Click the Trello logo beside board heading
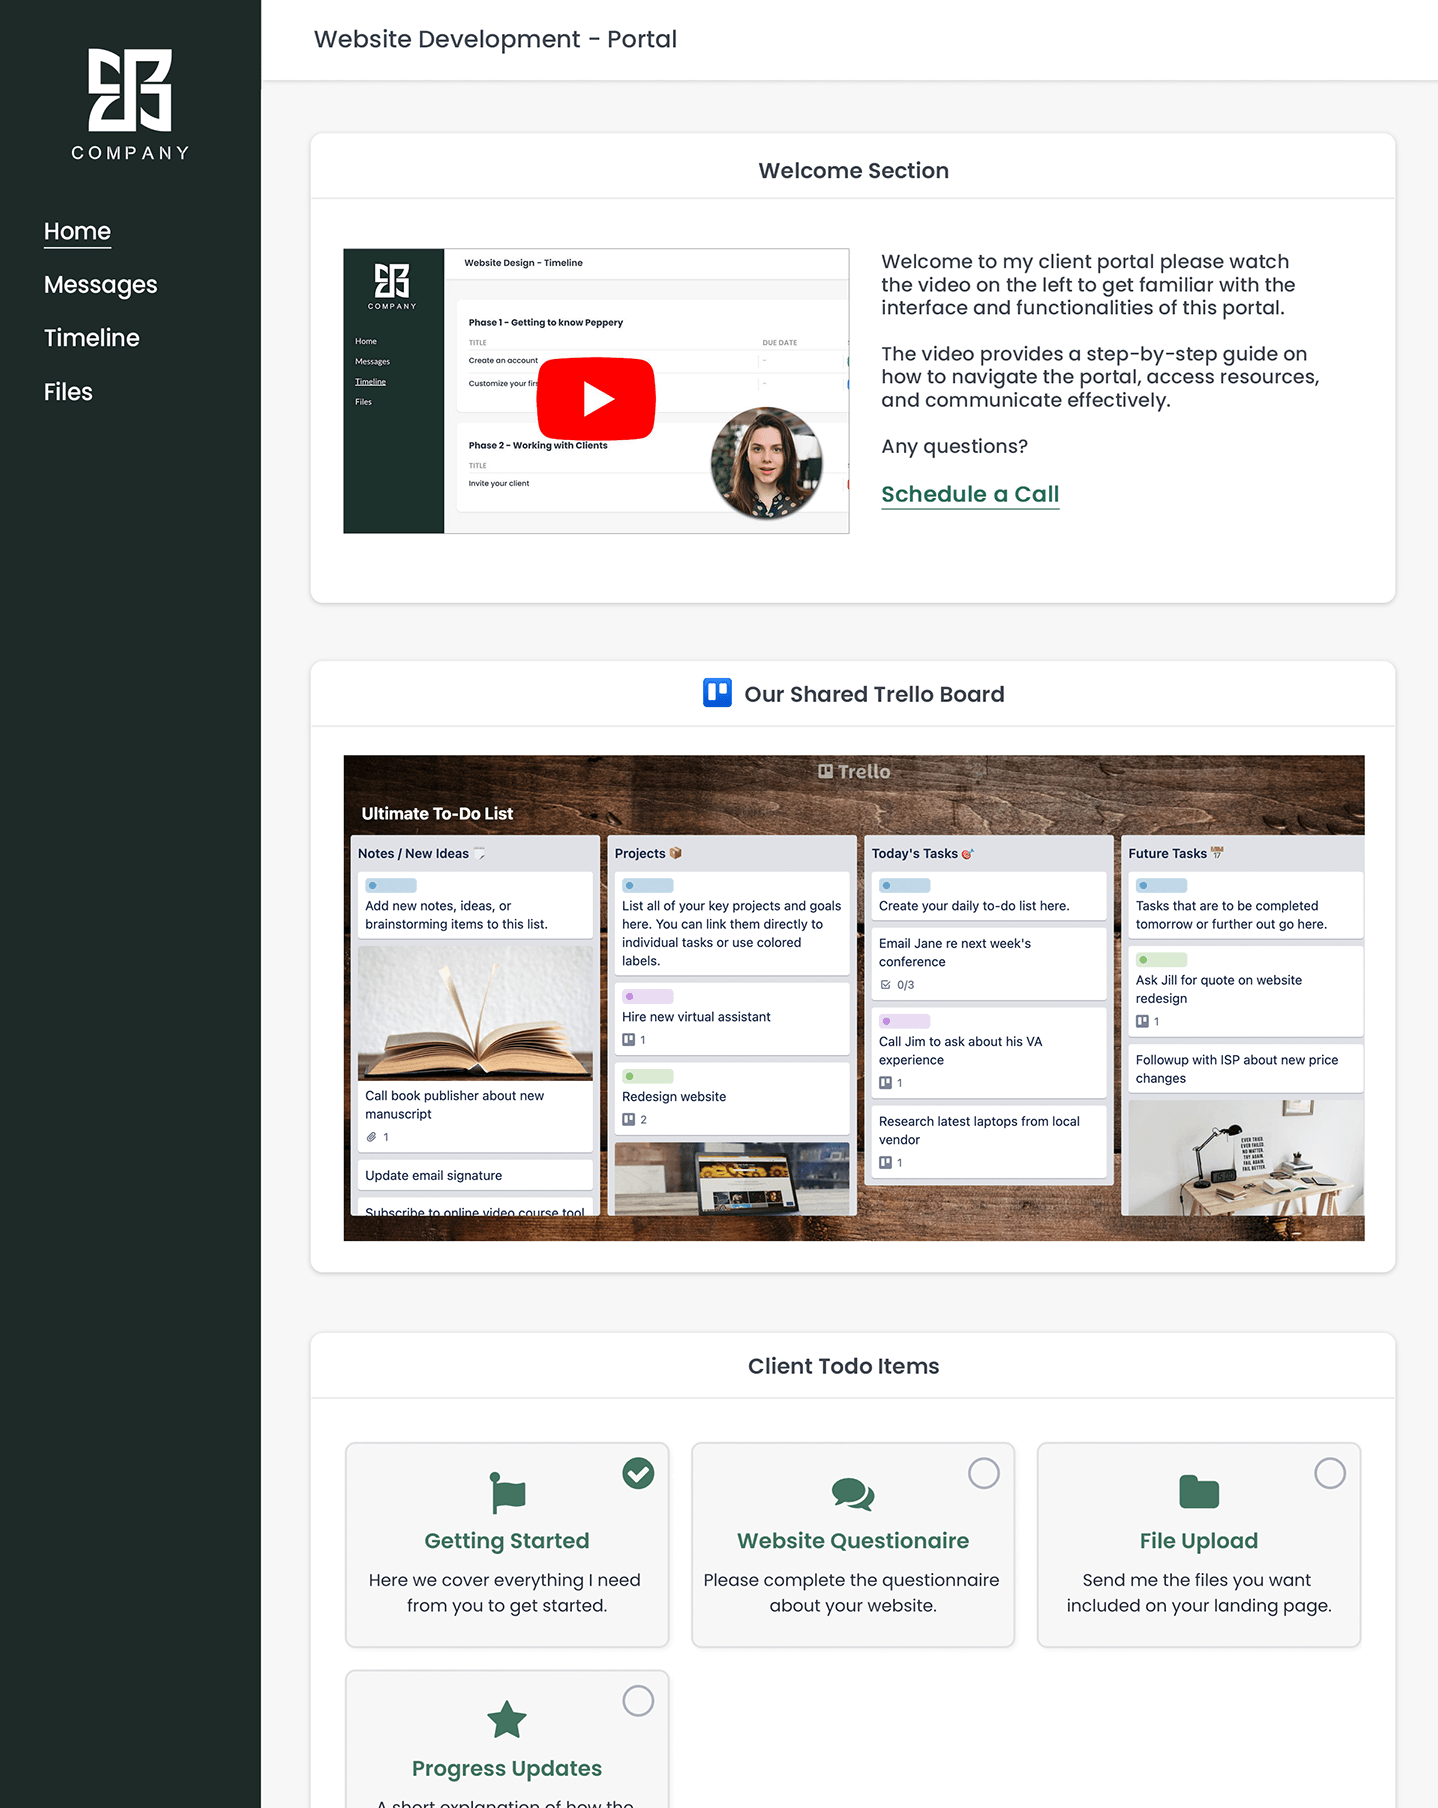1438x1808 pixels. tap(717, 693)
